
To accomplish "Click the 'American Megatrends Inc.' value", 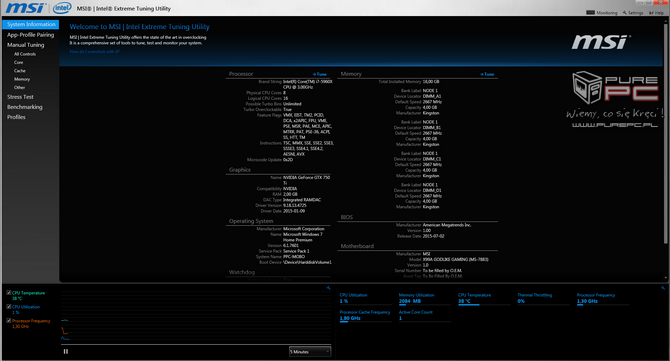I will (x=447, y=225).
